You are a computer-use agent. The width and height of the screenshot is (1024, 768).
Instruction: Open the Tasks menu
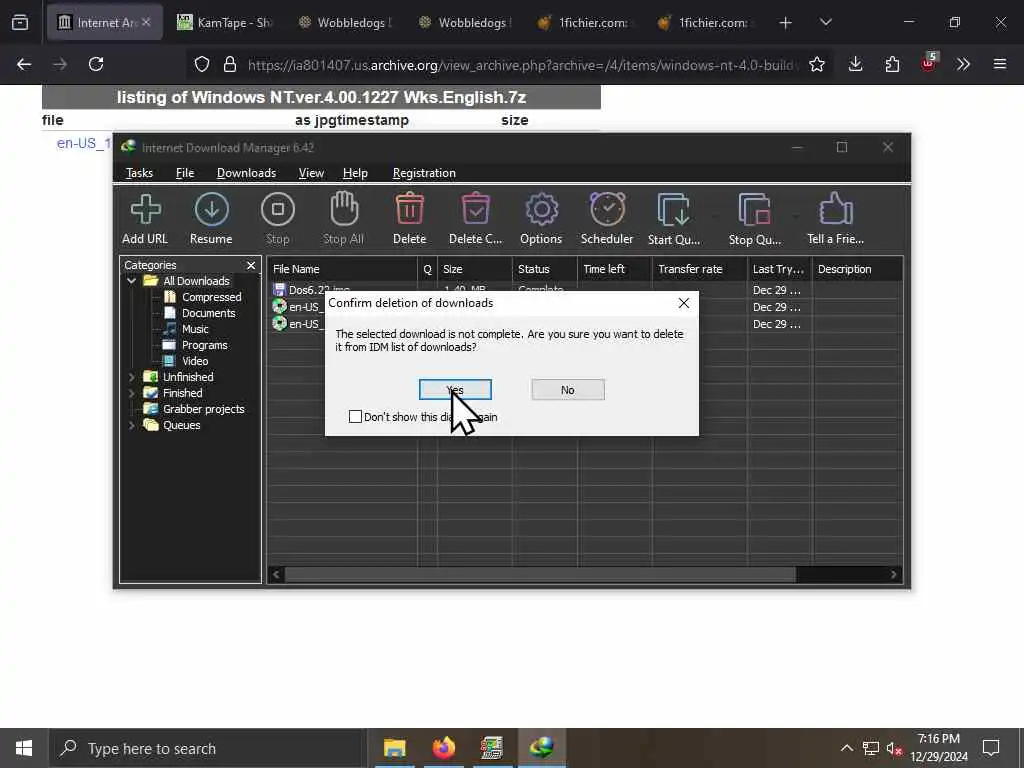point(139,173)
